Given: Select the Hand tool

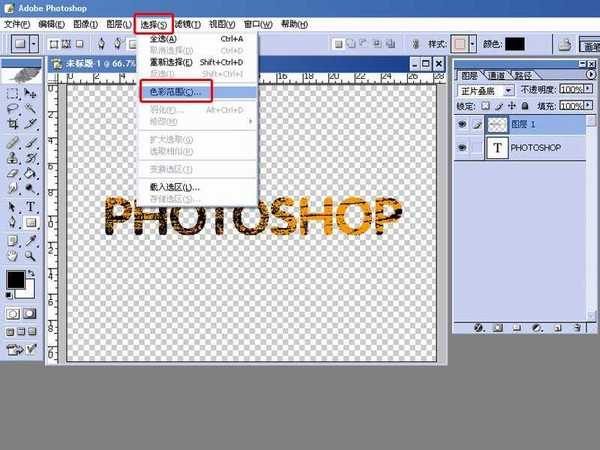Looking at the screenshot, I should click(13, 256).
